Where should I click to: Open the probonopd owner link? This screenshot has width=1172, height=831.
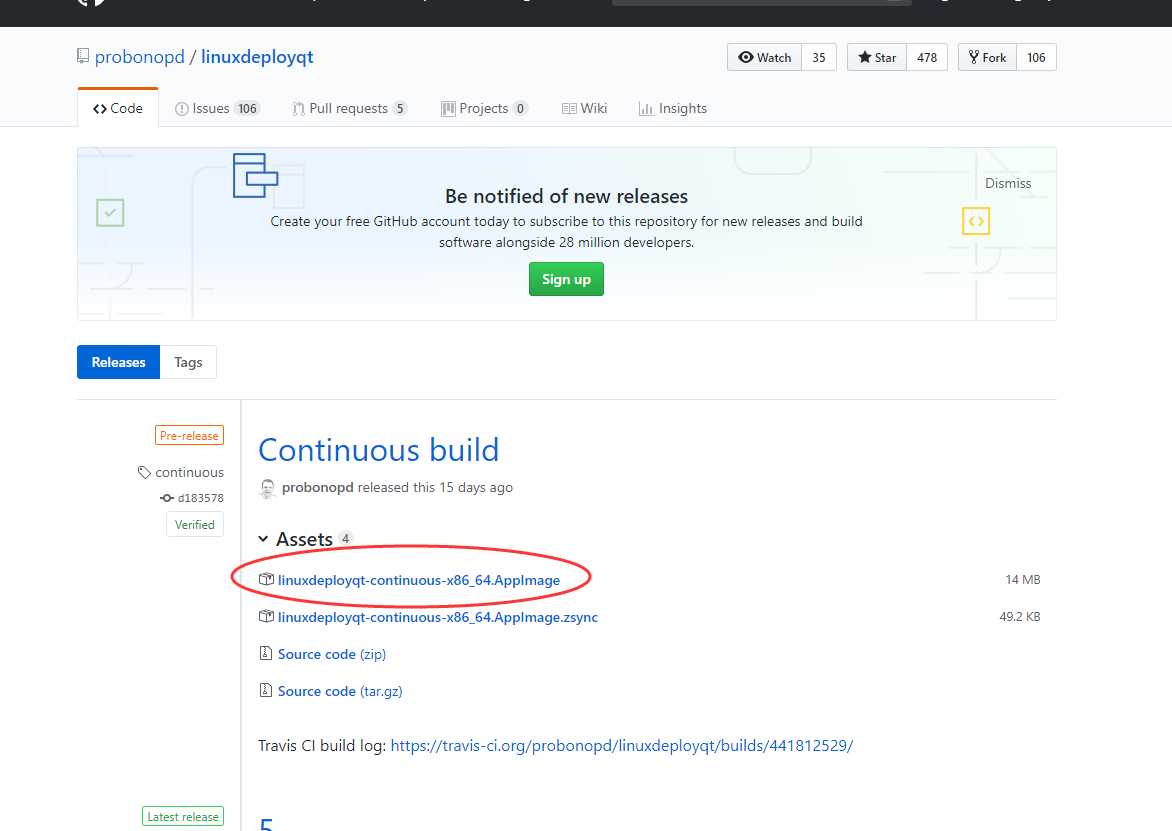(139, 57)
